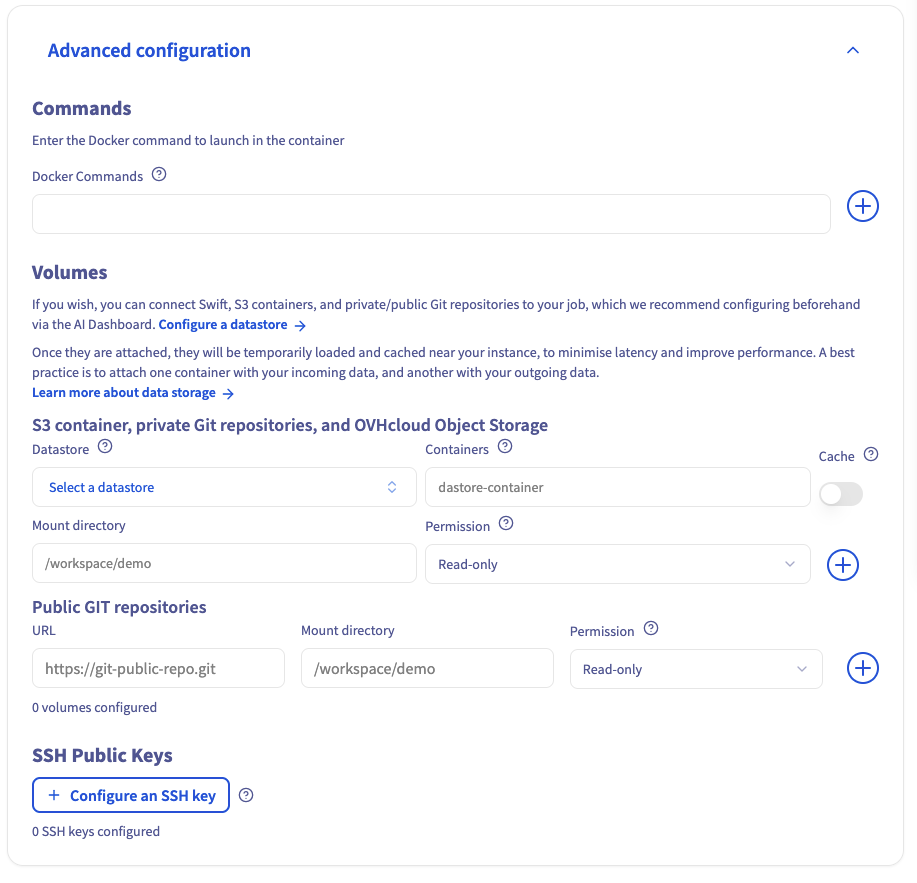Open the Select a datastore dropdown
The image size is (917, 883).
(x=224, y=487)
